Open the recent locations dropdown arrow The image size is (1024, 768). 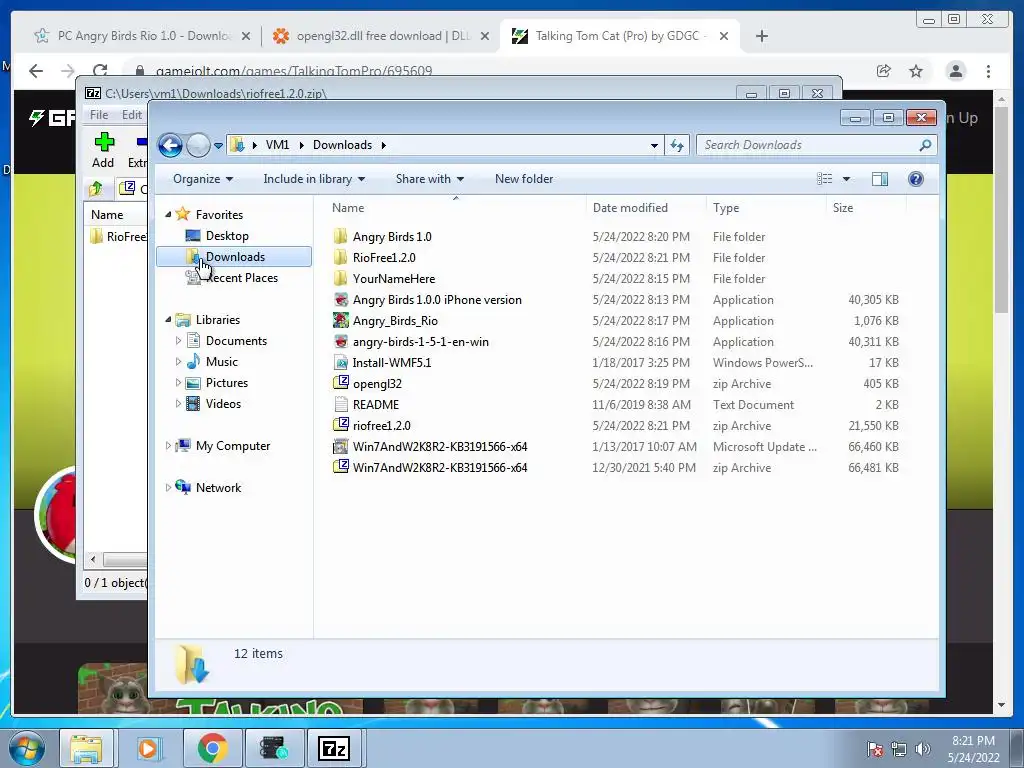218,146
